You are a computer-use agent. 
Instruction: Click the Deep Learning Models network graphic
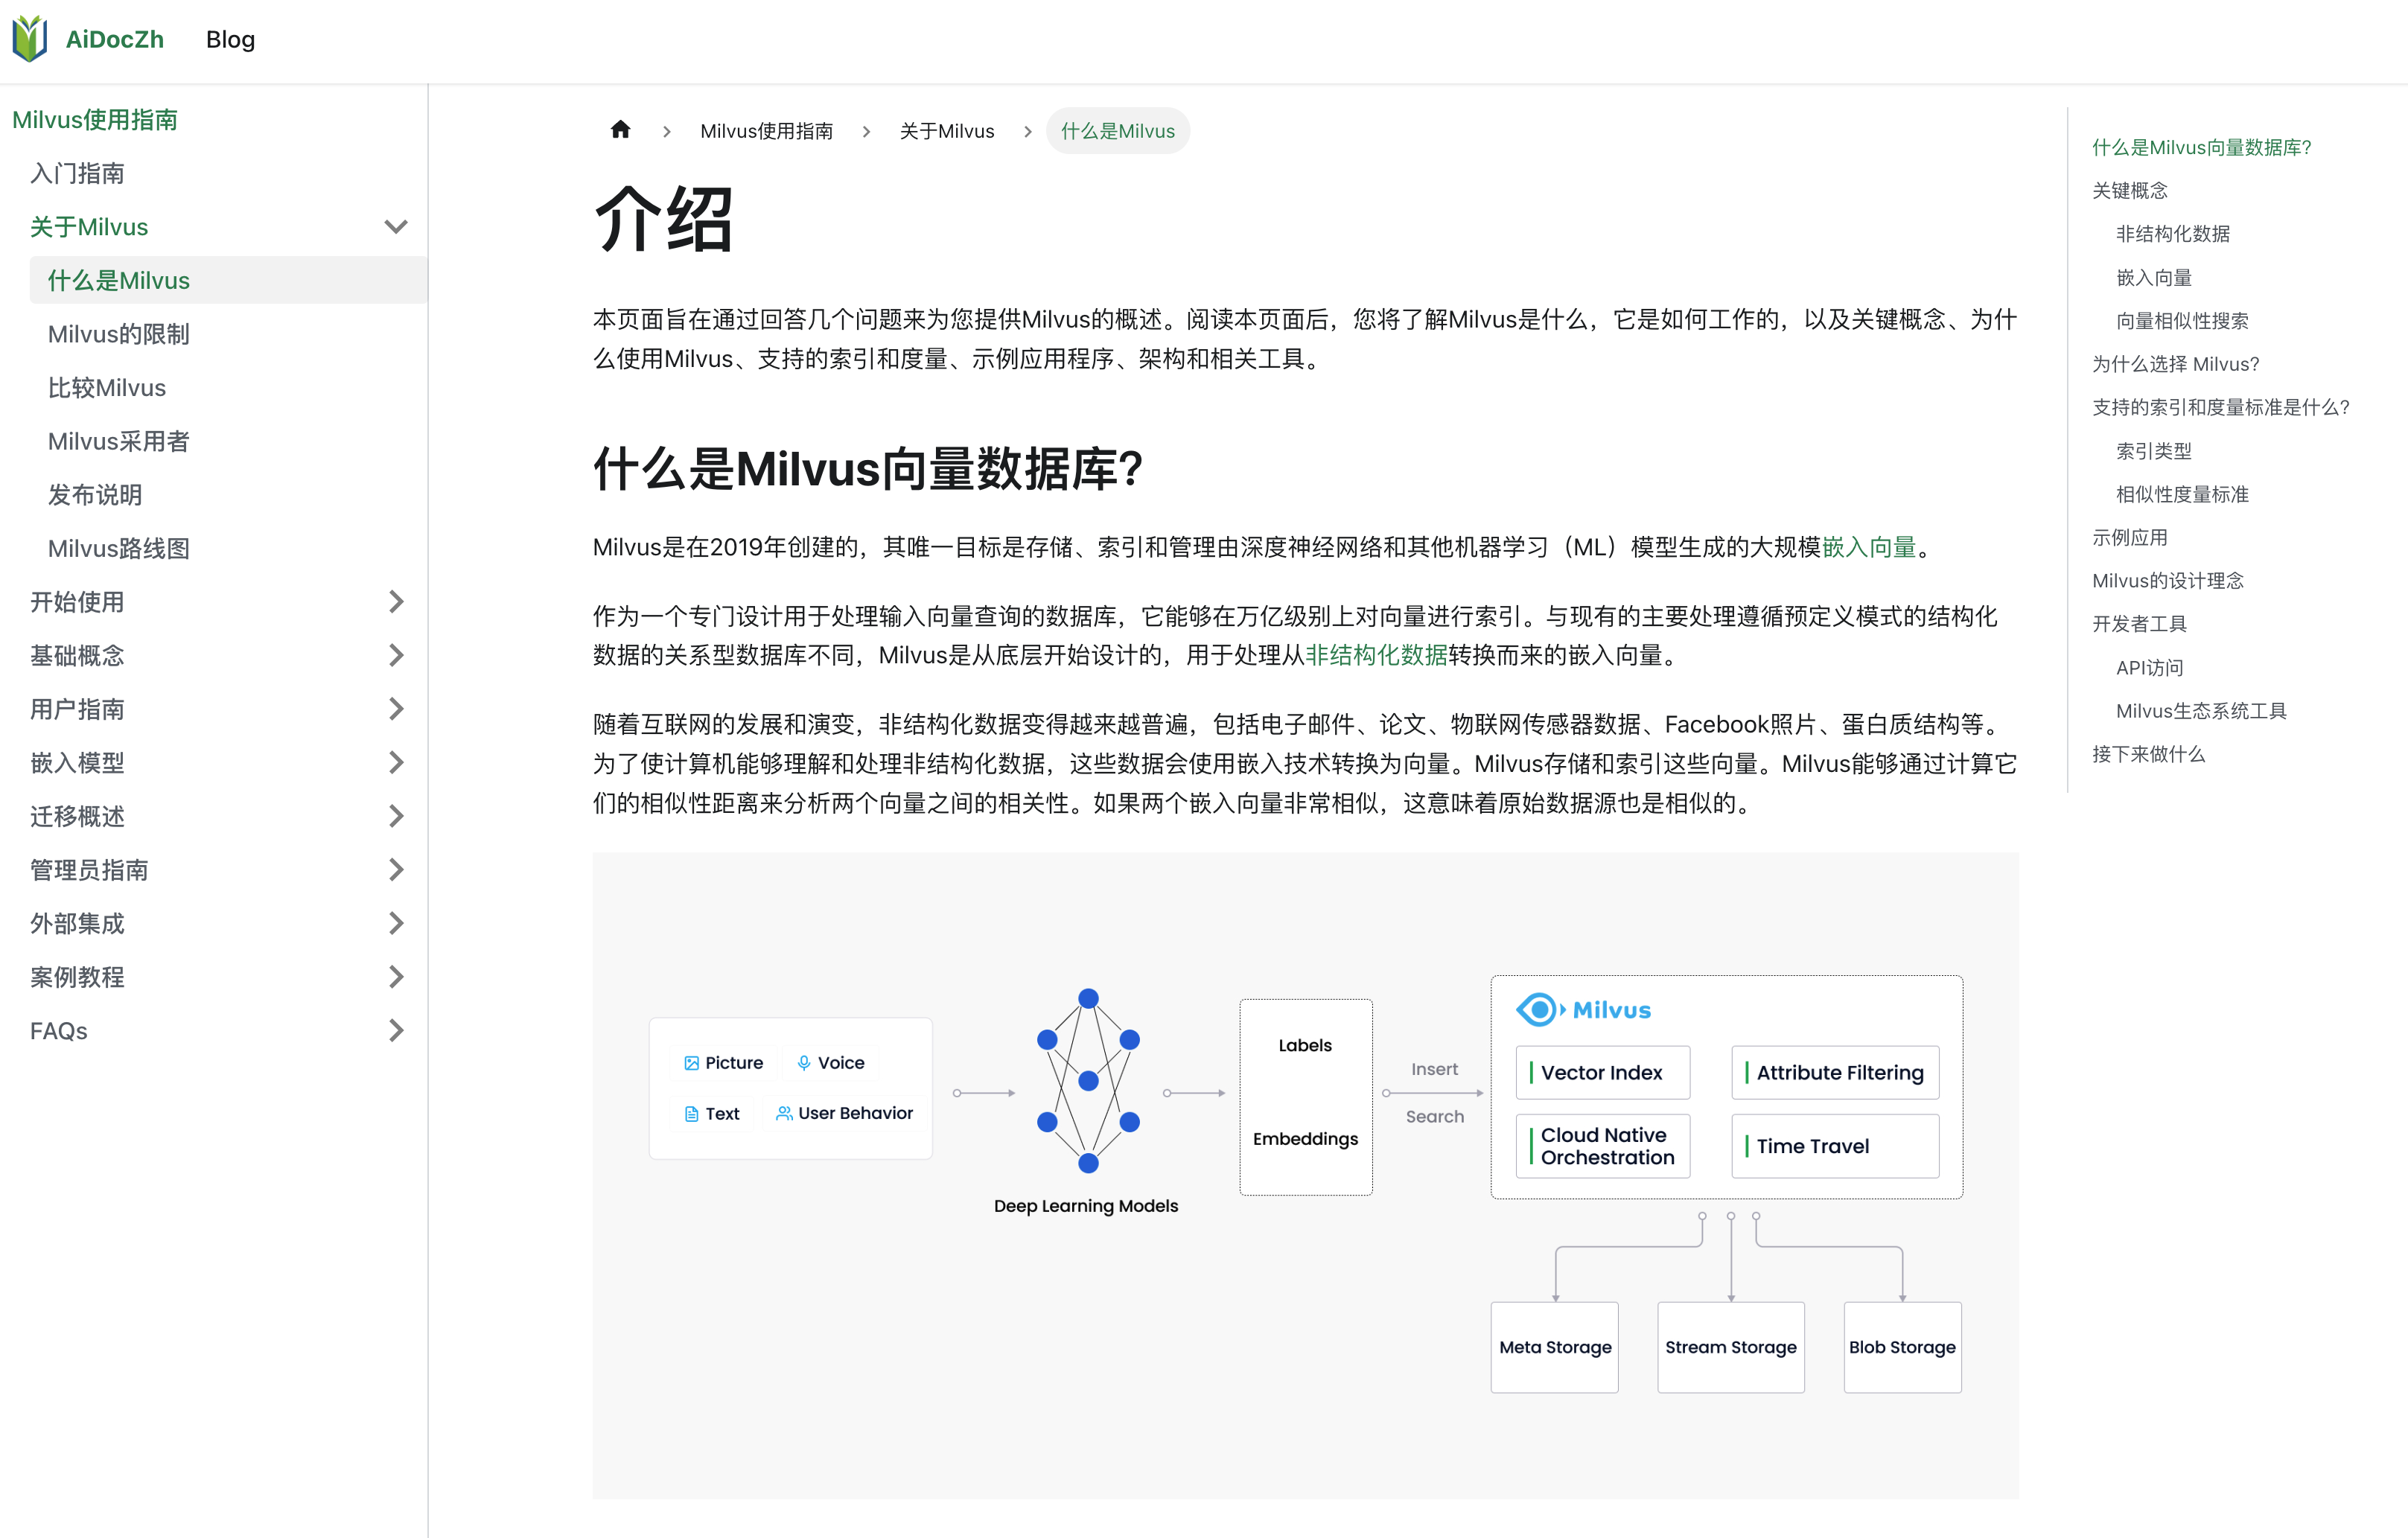click(1088, 1081)
